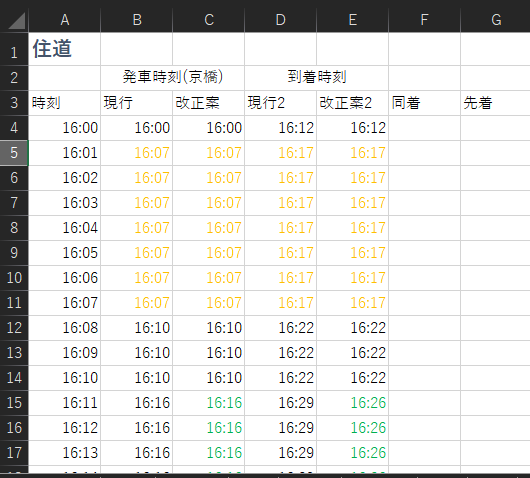
Task: Click the select-all corner triangle
Action: [x=16, y=20]
